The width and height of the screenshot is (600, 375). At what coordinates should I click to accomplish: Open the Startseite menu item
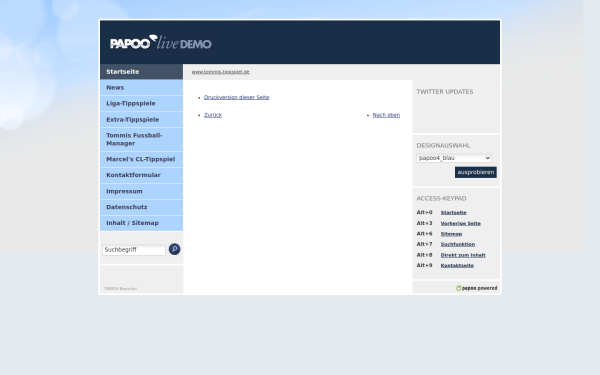(x=142, y=72)
